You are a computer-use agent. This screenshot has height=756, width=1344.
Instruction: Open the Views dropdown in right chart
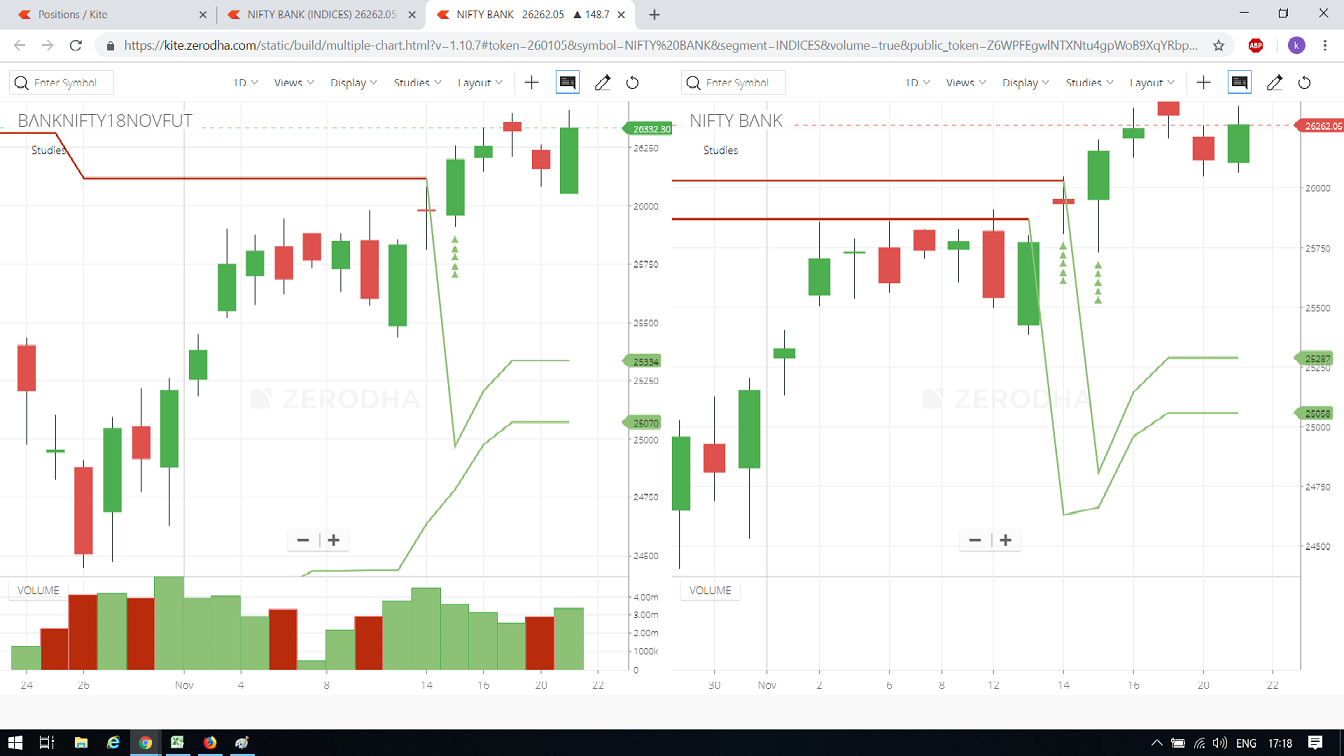pos(966,83)
